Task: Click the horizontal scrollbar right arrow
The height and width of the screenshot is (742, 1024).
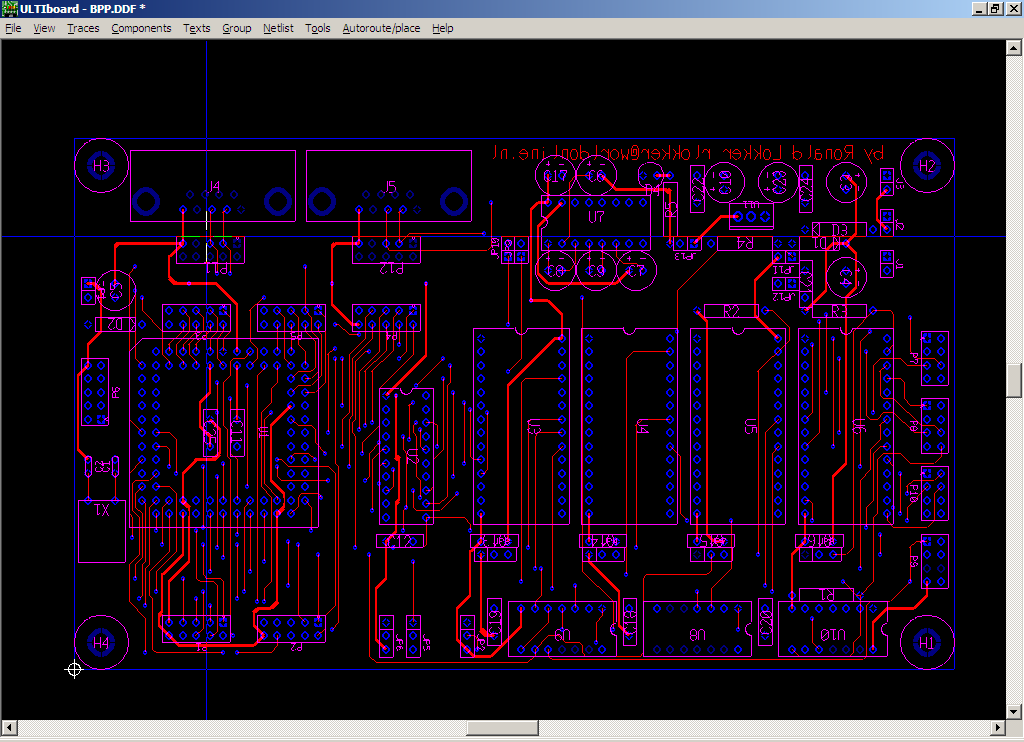Action: tap(997, 727)
